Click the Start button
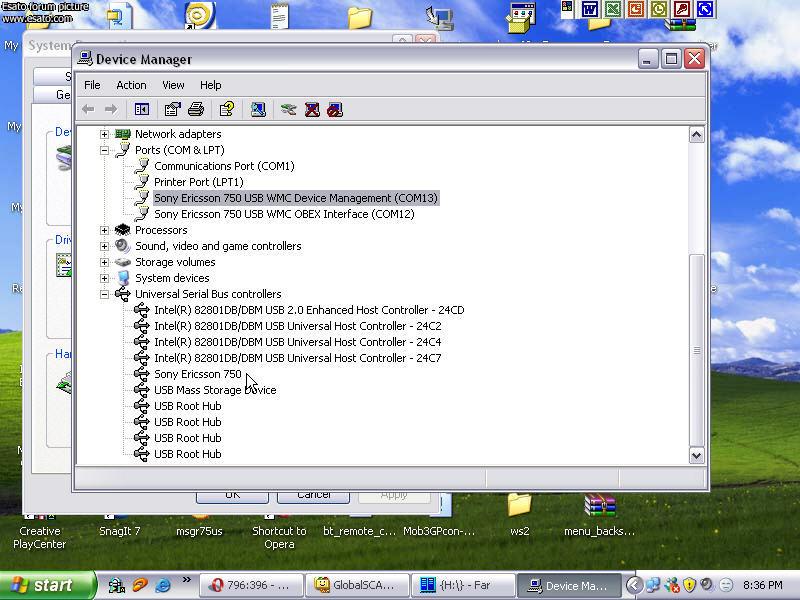The width and height of the screenshot is (800, 600). (47, 585)
